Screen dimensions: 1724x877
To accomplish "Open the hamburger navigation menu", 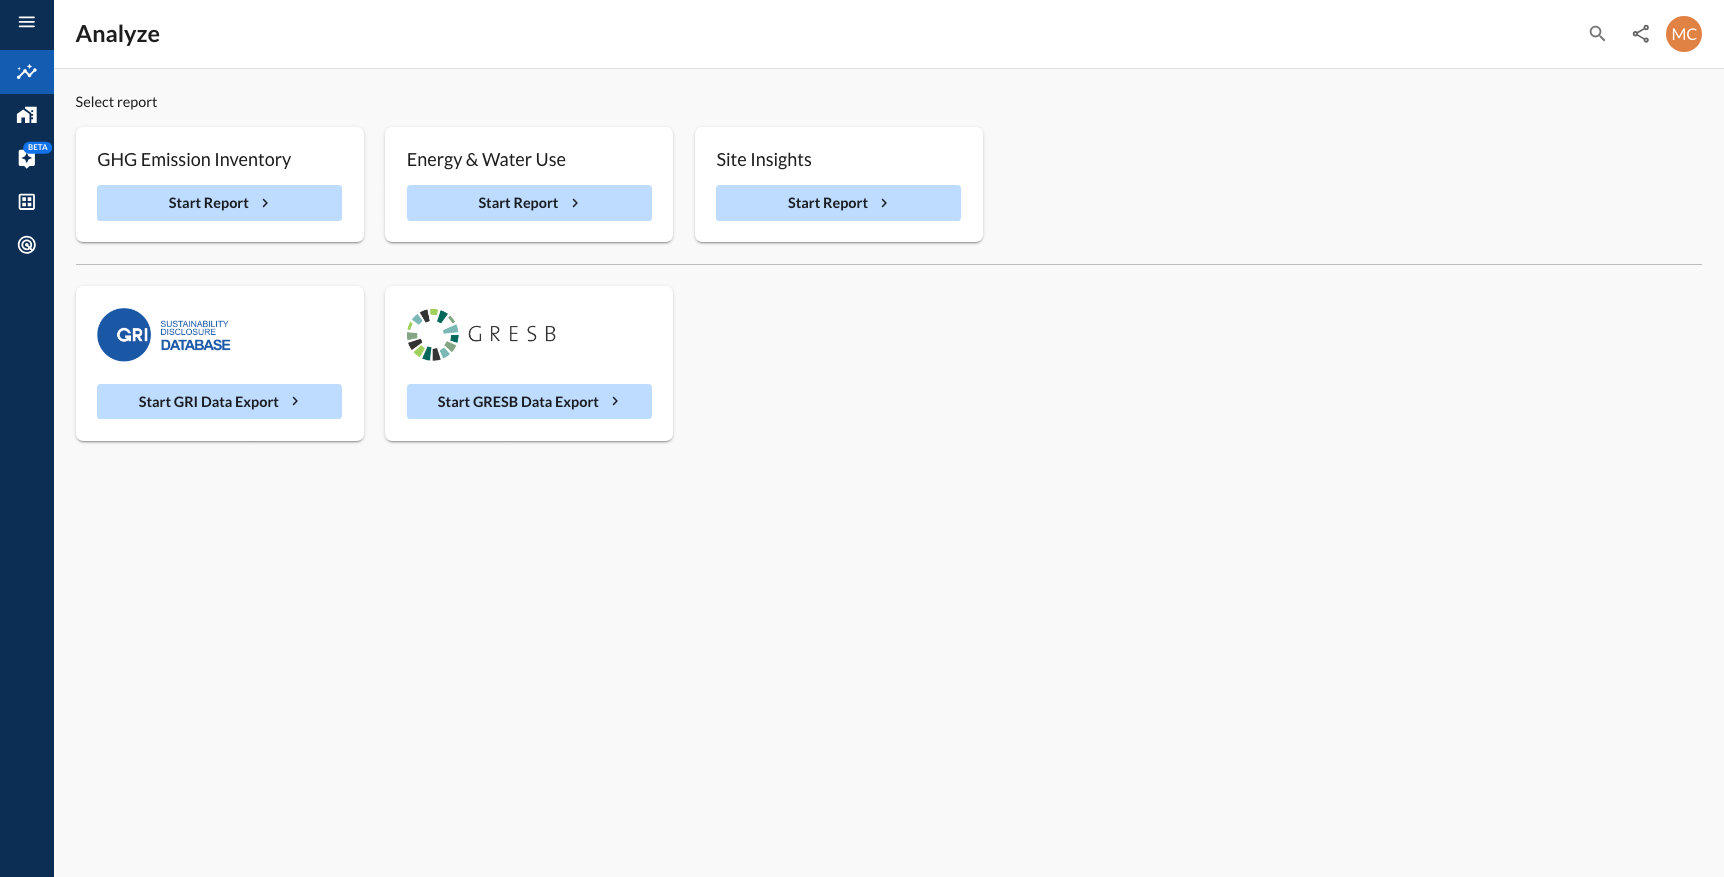I will tap(27, 22).
